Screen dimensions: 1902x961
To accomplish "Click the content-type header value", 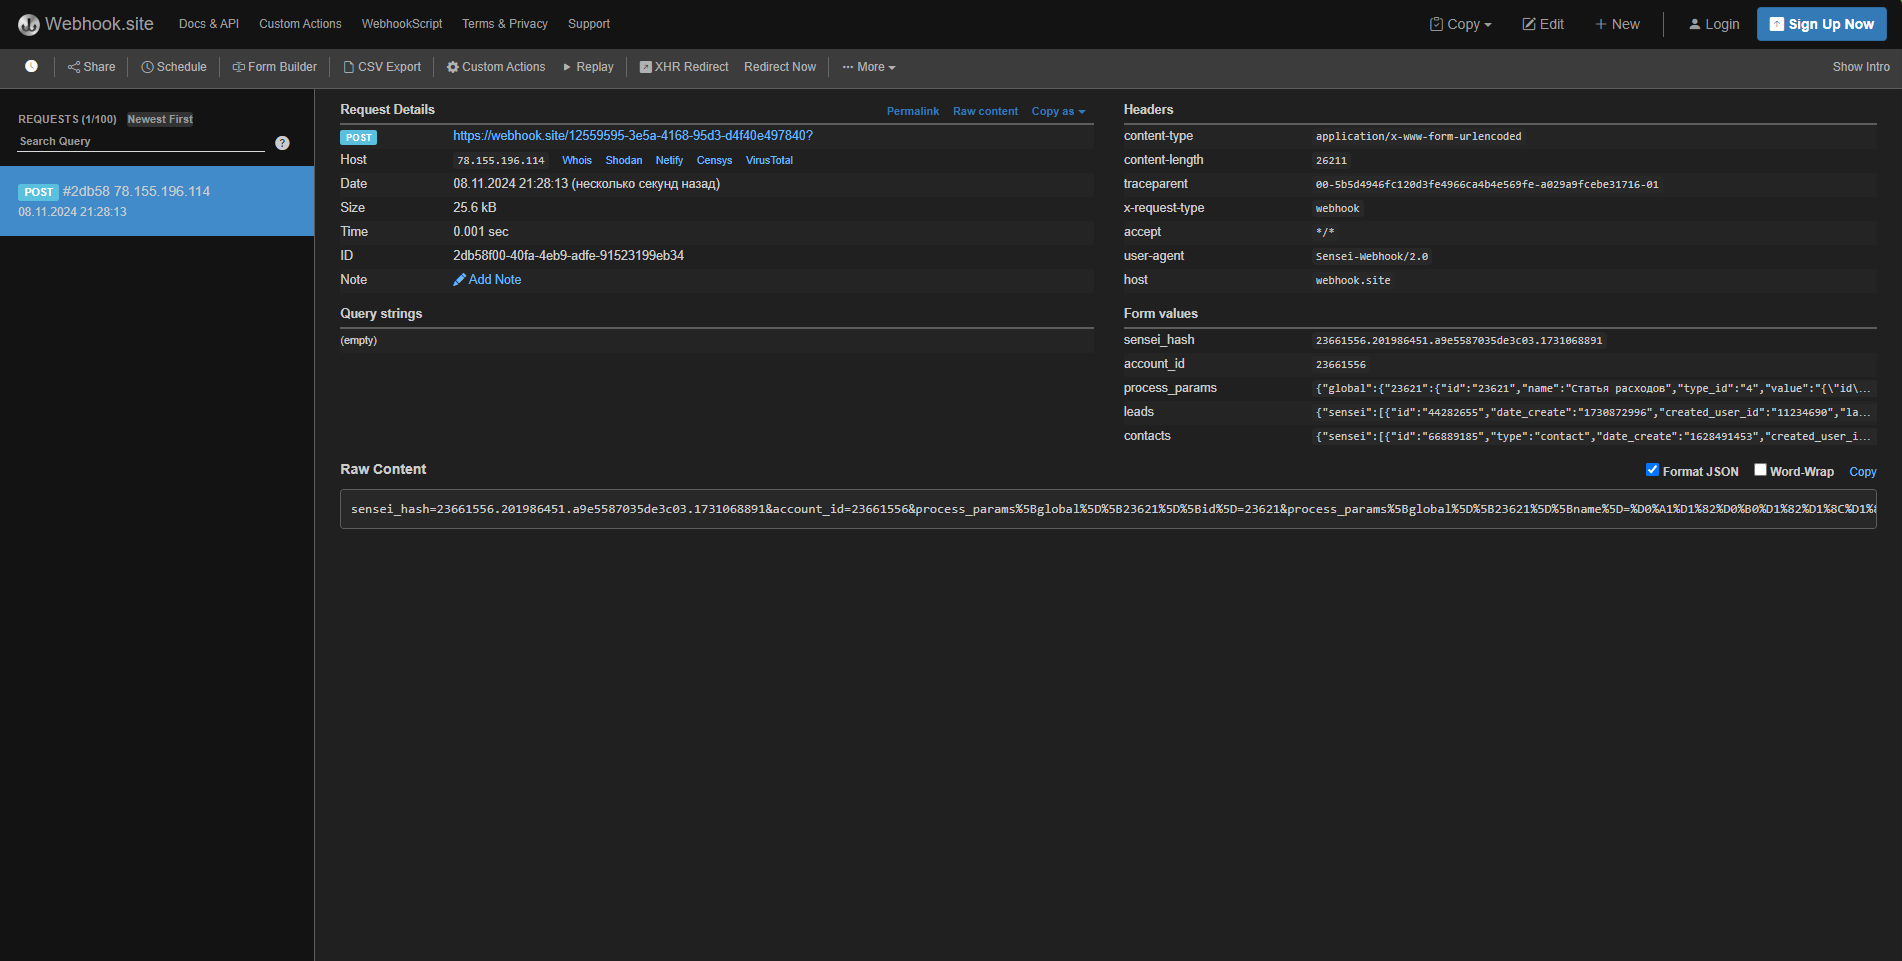I will (1418, 136).
